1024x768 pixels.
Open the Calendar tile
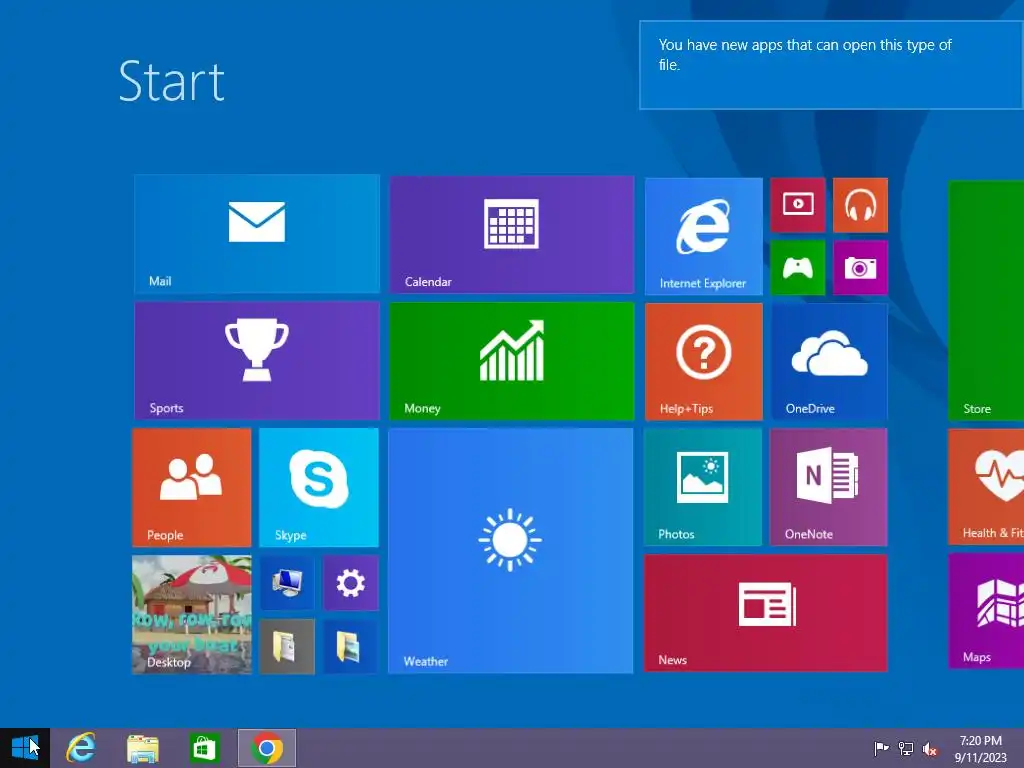coord(512,234)
